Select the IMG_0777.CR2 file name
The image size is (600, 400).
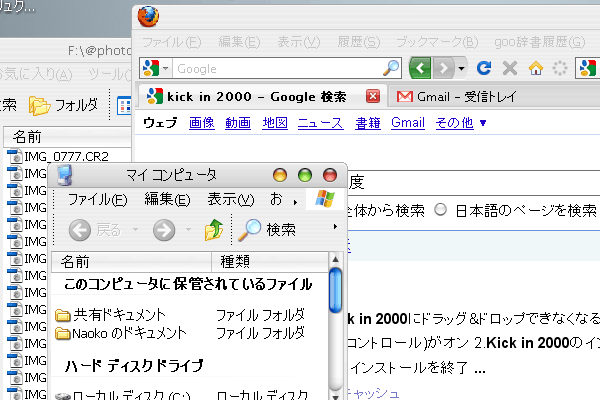pyautogui.click(x=66, y=157)
